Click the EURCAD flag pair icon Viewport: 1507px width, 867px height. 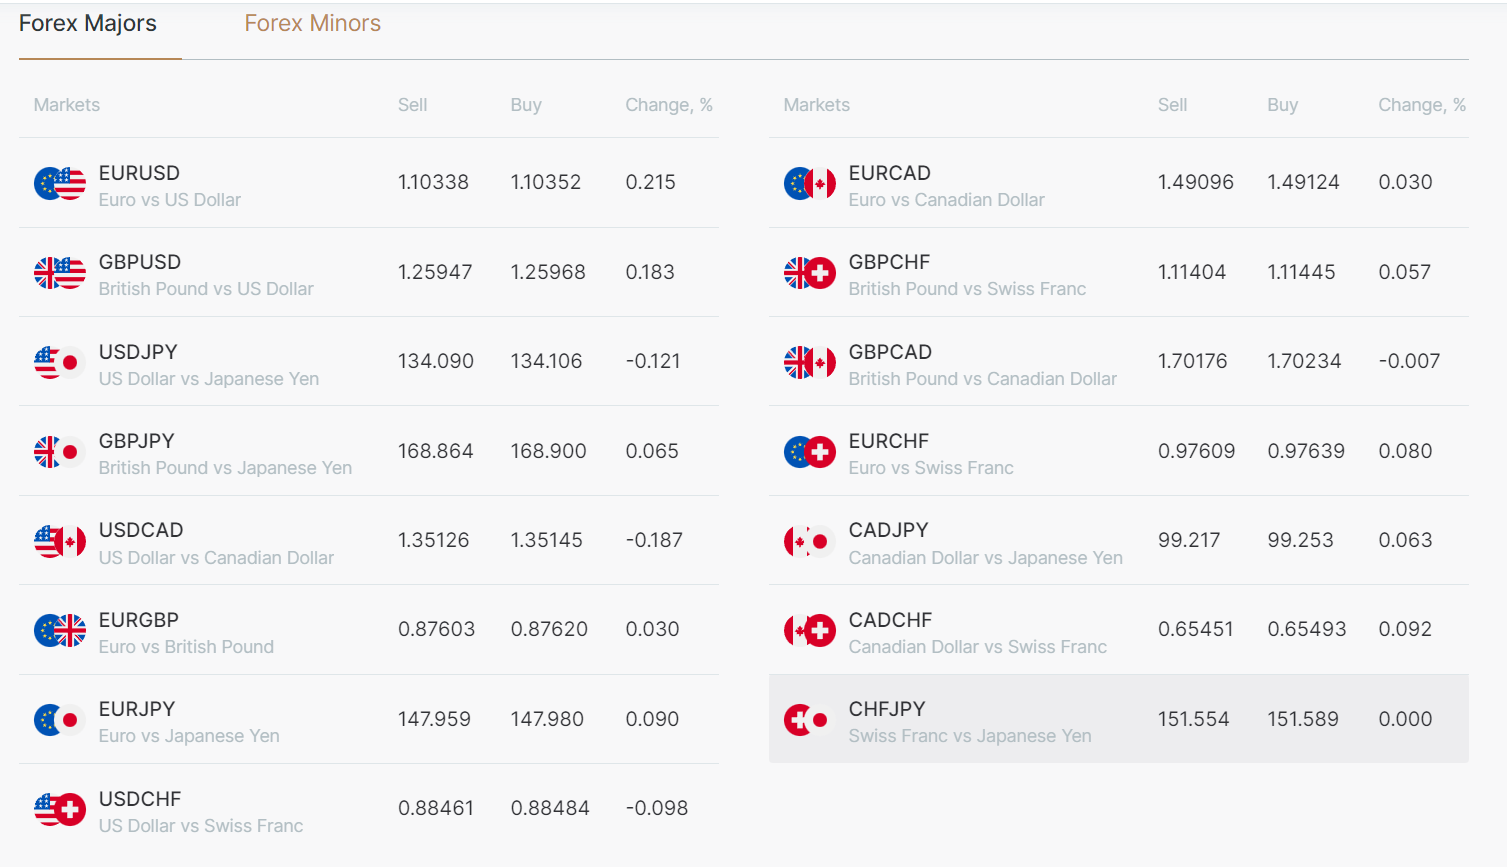coord(810,184)
